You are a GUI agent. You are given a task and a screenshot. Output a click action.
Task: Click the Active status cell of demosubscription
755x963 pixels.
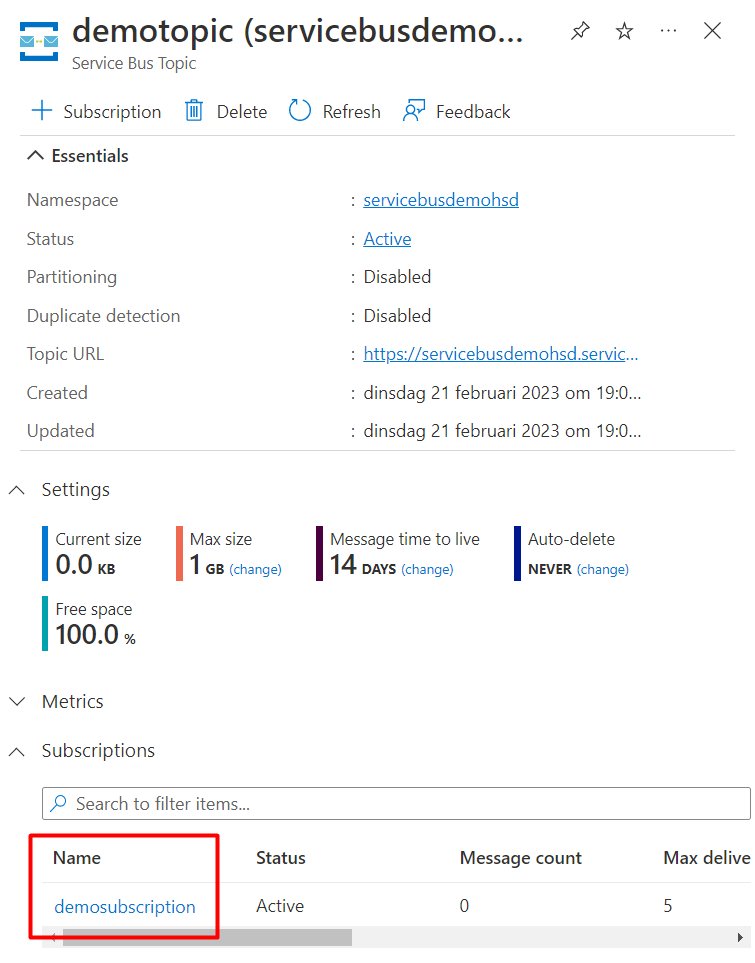(x=280, y=906)
